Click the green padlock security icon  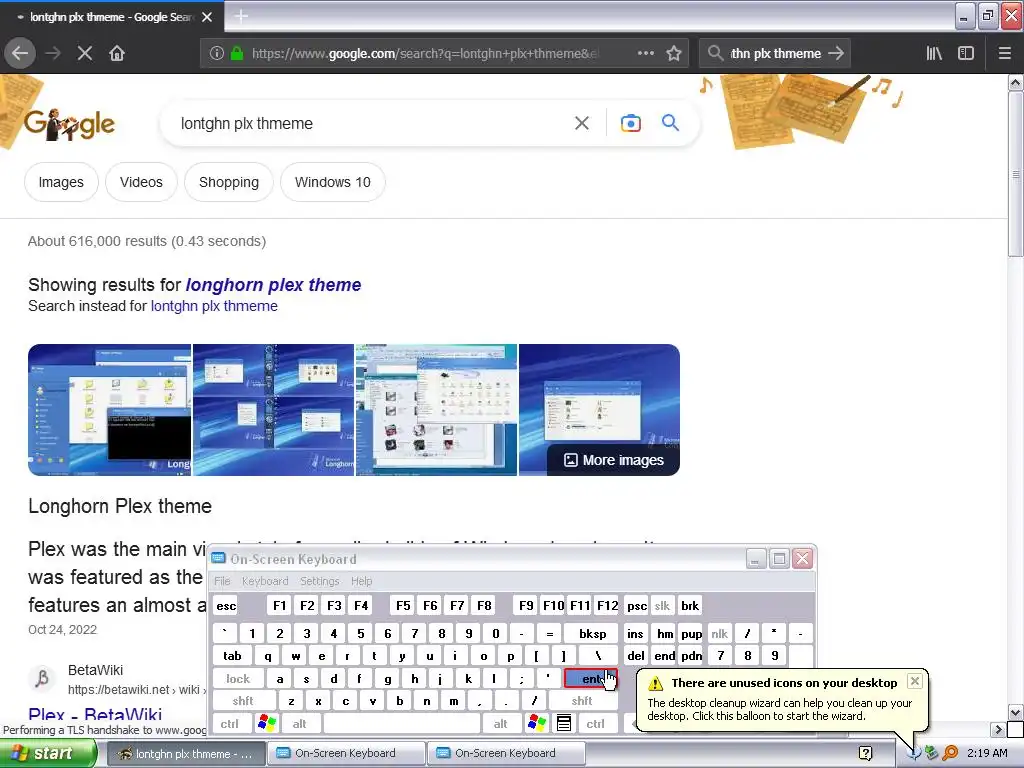click(237, 53)
